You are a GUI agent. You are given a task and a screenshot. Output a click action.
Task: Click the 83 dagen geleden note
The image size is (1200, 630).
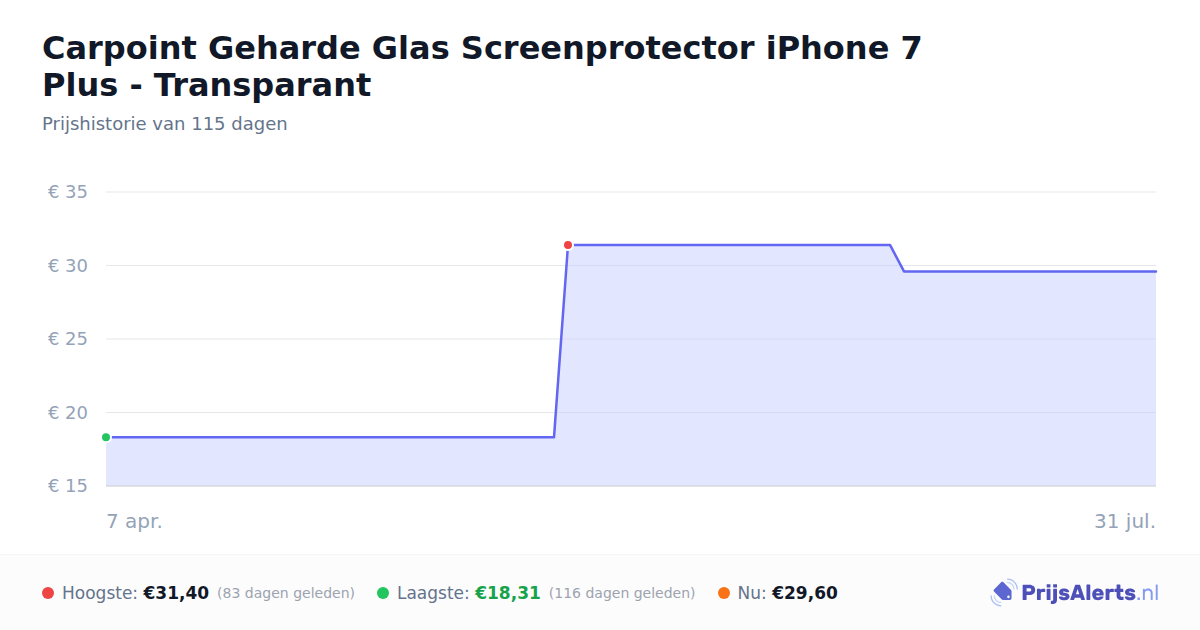point(286,594)
